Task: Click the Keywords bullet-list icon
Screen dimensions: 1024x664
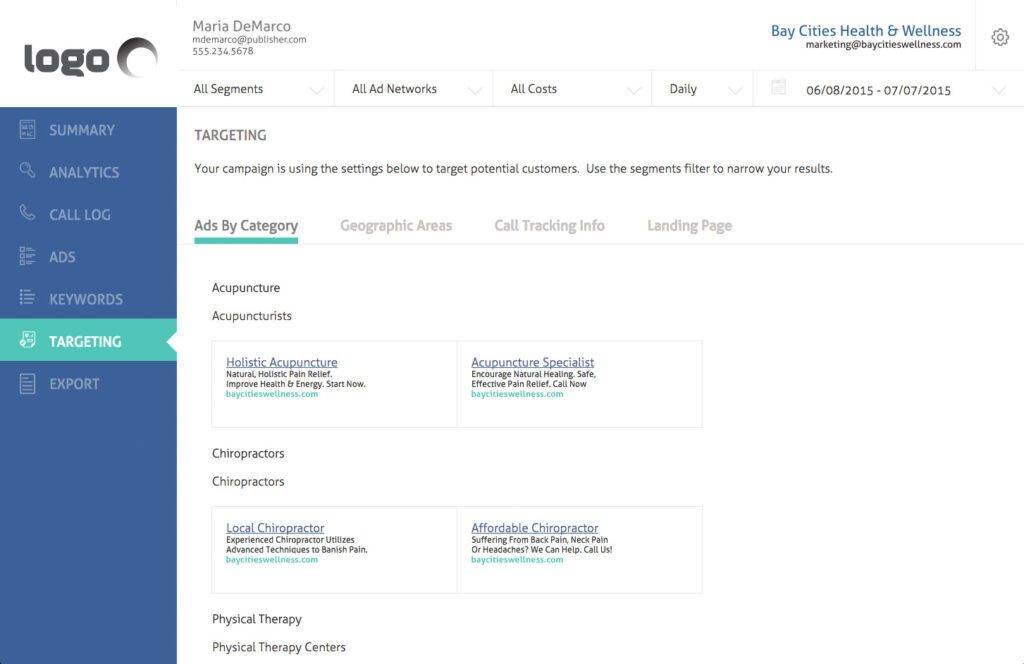Action: click(27, 298)
